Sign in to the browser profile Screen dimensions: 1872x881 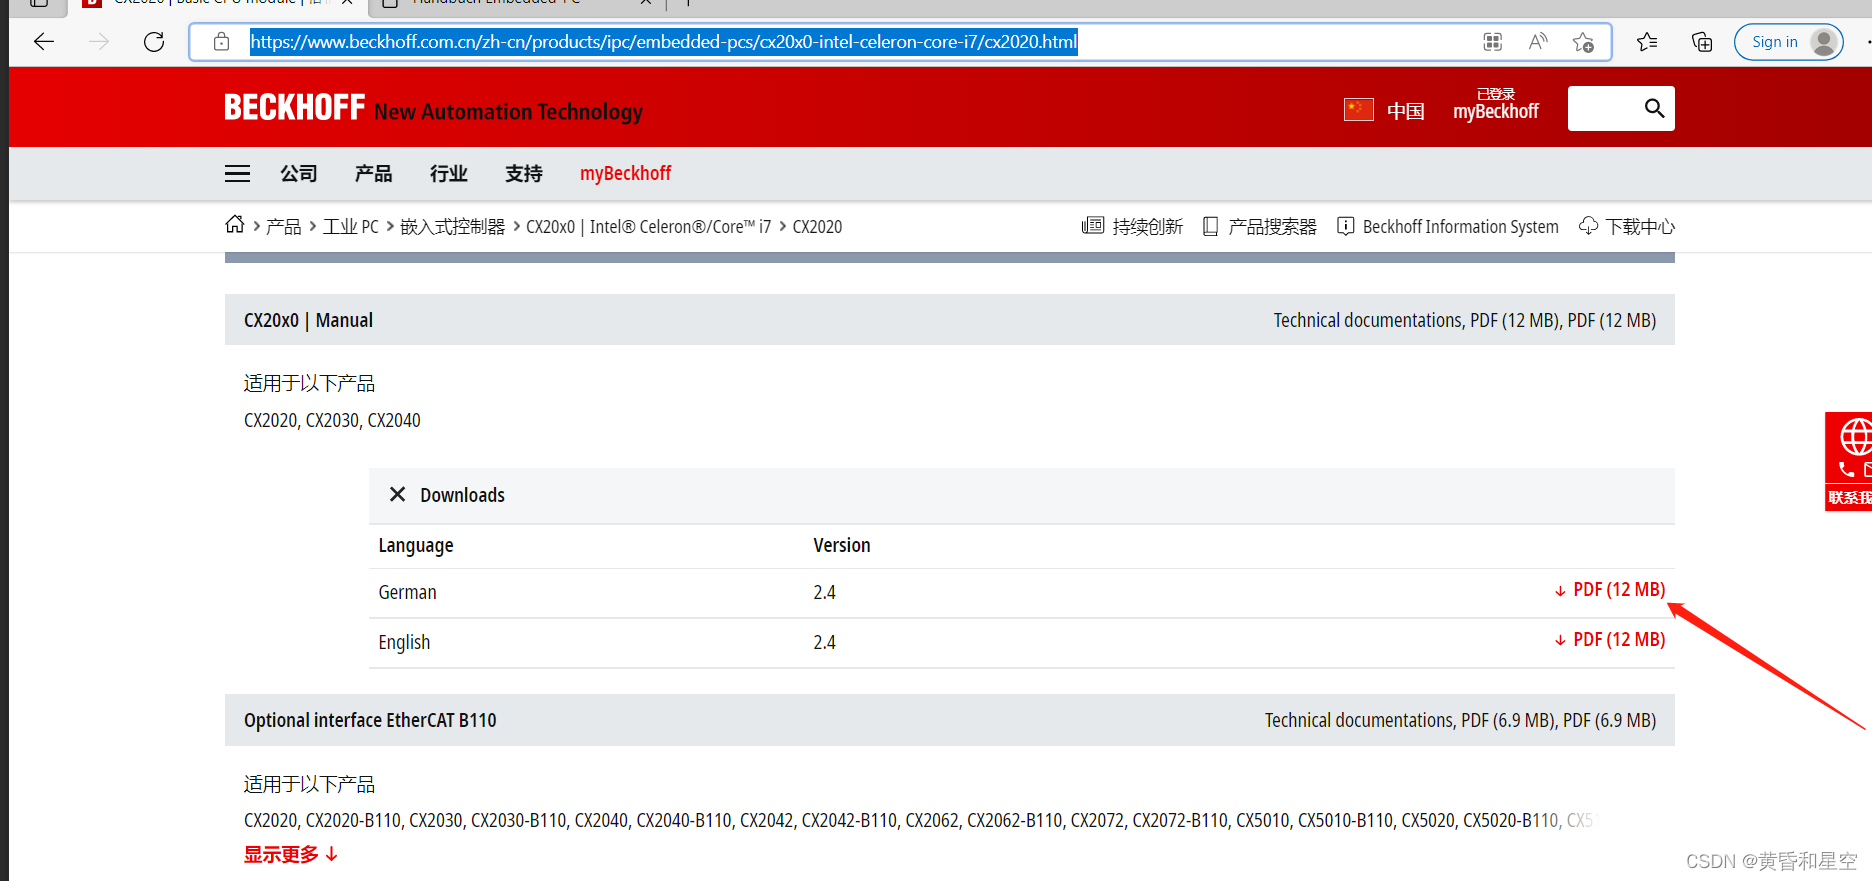[x=1788, y=42]
